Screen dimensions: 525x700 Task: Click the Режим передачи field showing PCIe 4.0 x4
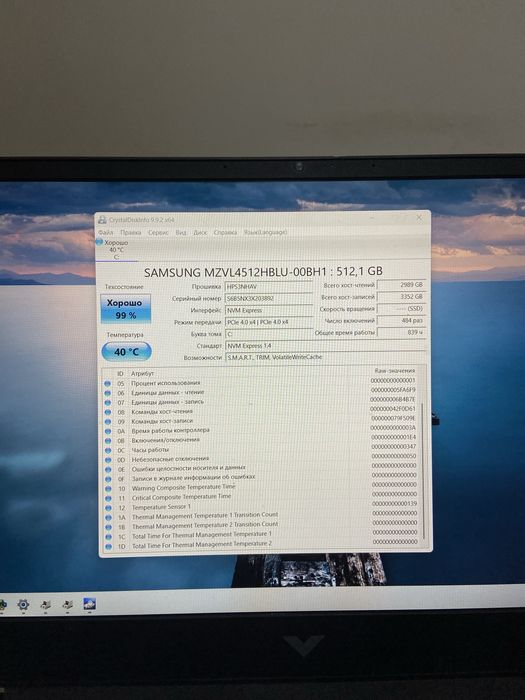coord(269,322)
